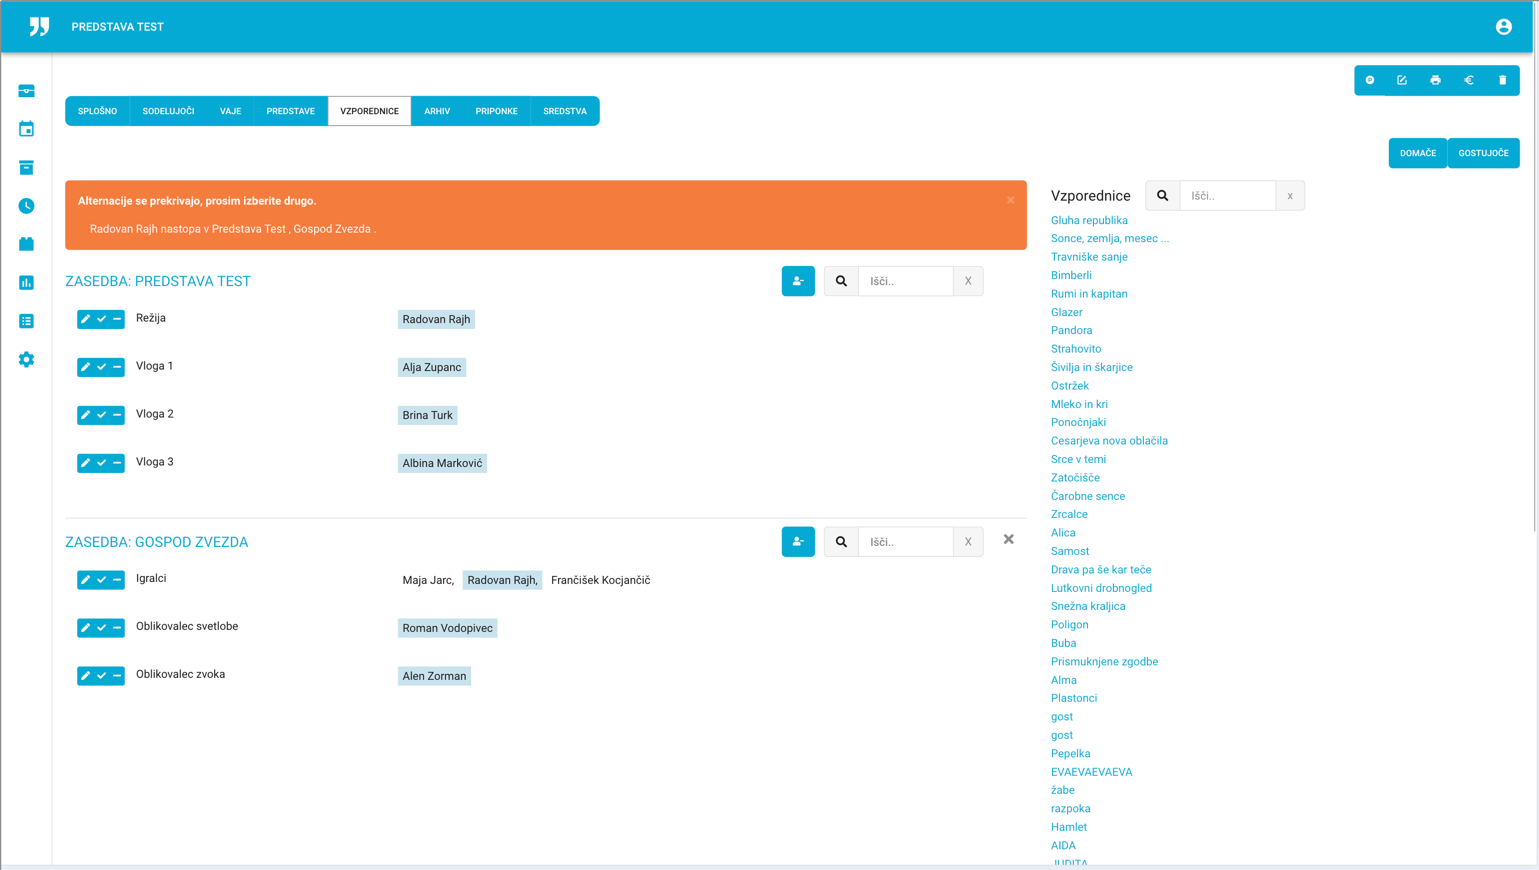Dismiss the orange overlap warning alert
The height and width of the screenshot is (870, 1539).
(1010, 200)
